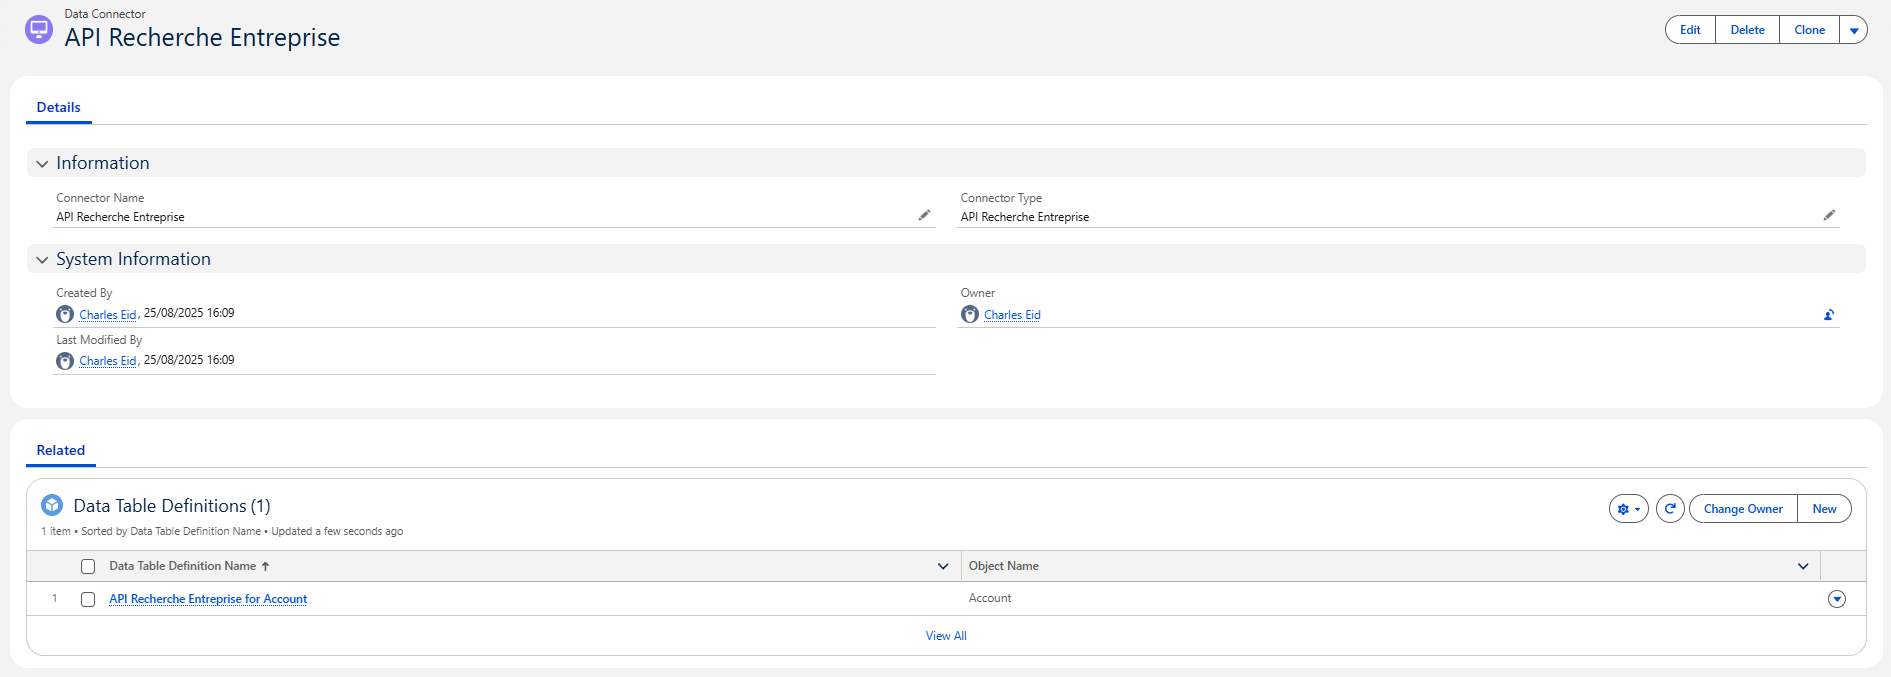The image size is (1891, 677).
Task: Check the API Recherche Entreprise for Account row
Action: (x=88, y=600)
